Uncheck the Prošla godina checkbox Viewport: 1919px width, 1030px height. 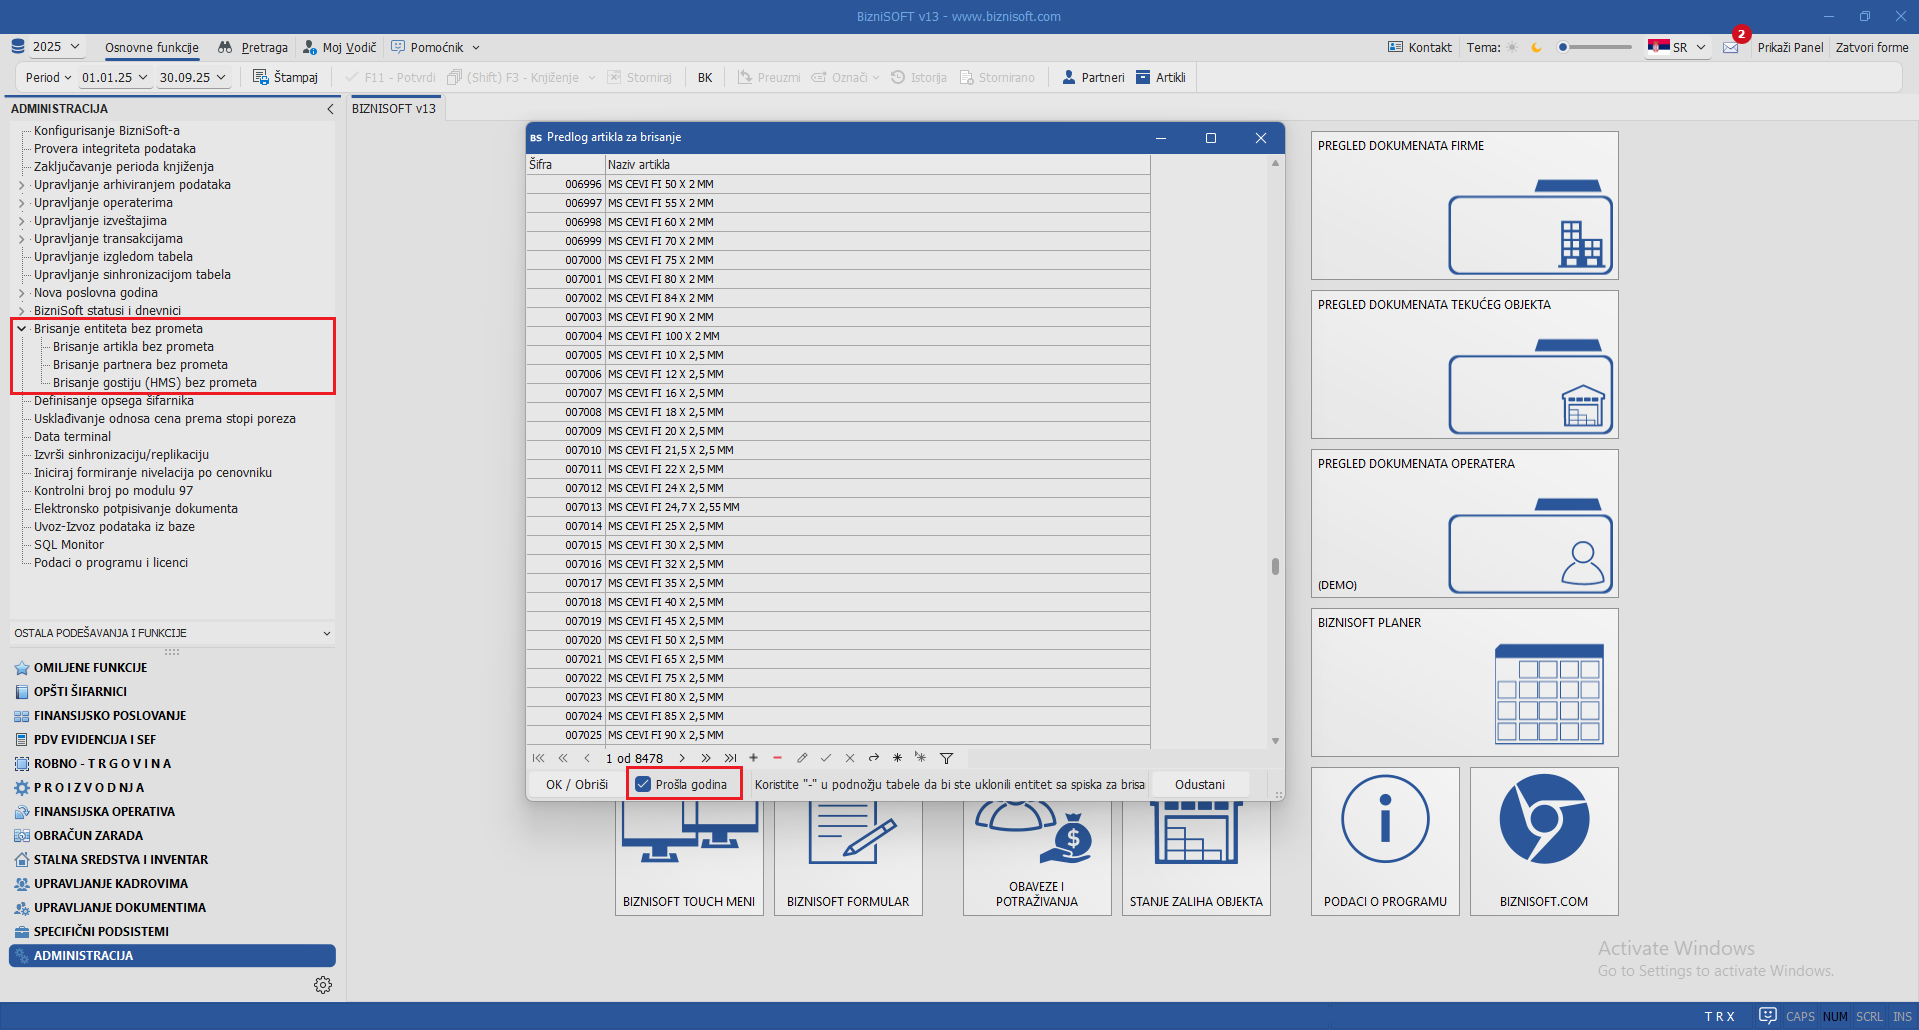point(644,785)
